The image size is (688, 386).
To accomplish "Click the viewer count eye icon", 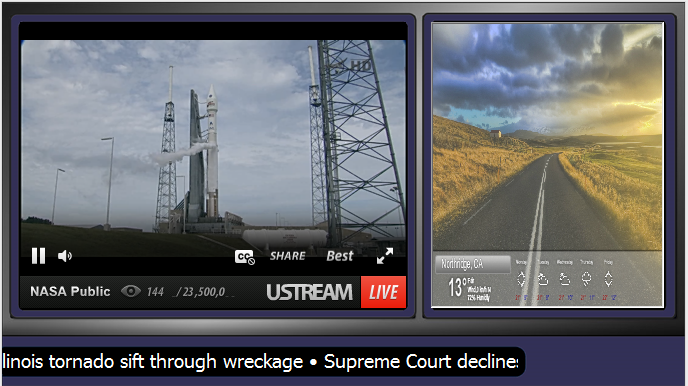I will (131, 291).
